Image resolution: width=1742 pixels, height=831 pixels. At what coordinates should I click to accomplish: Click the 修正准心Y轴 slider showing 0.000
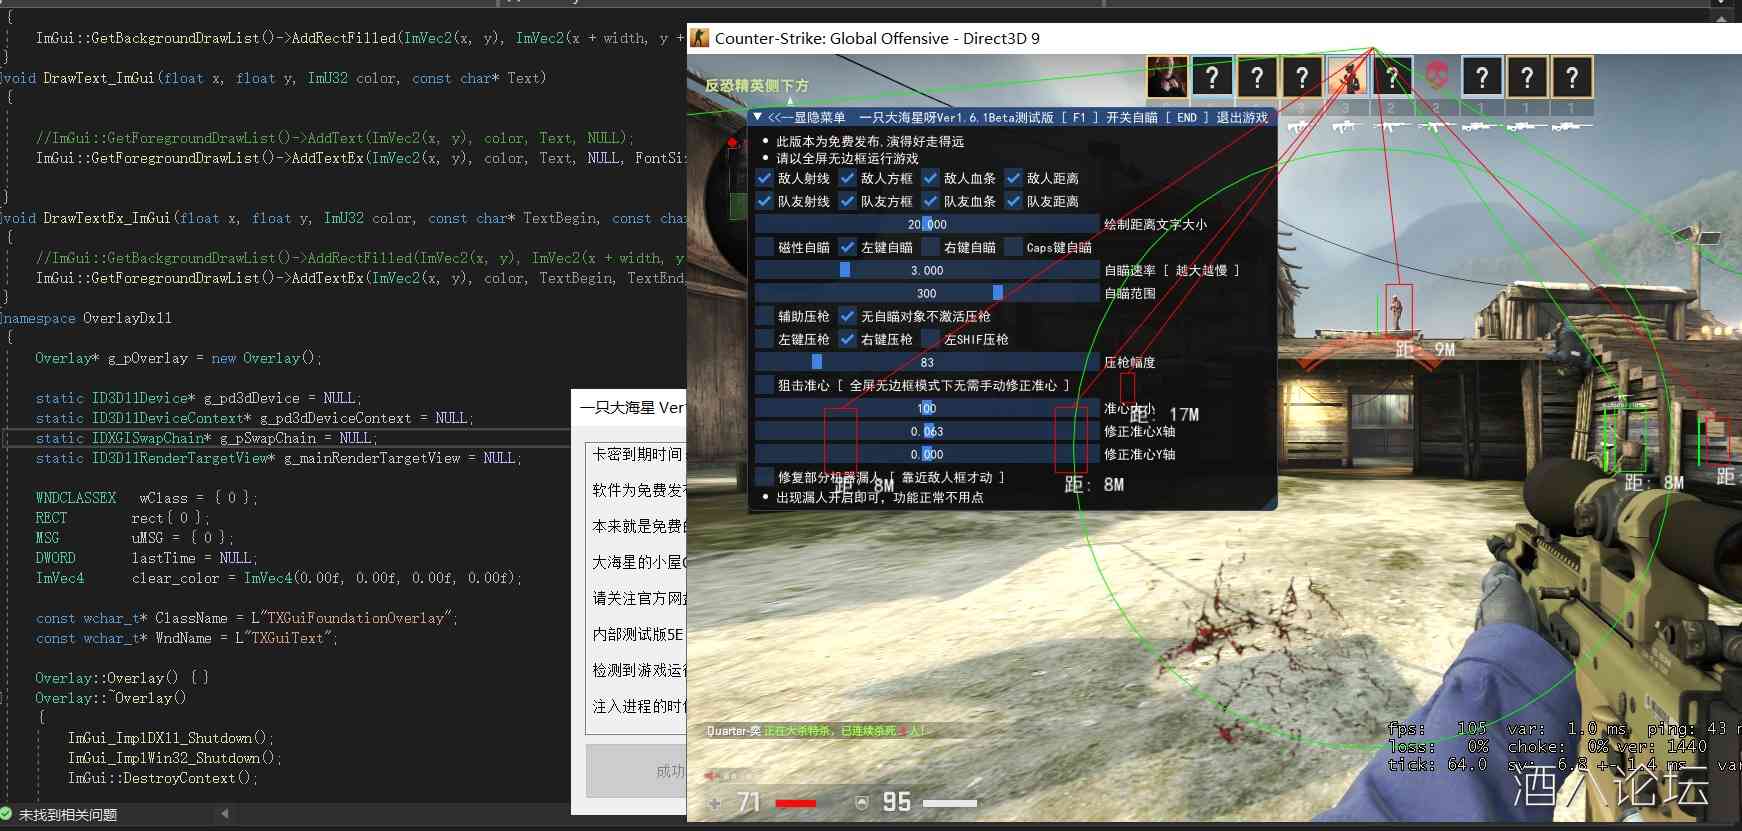(927, 454)
